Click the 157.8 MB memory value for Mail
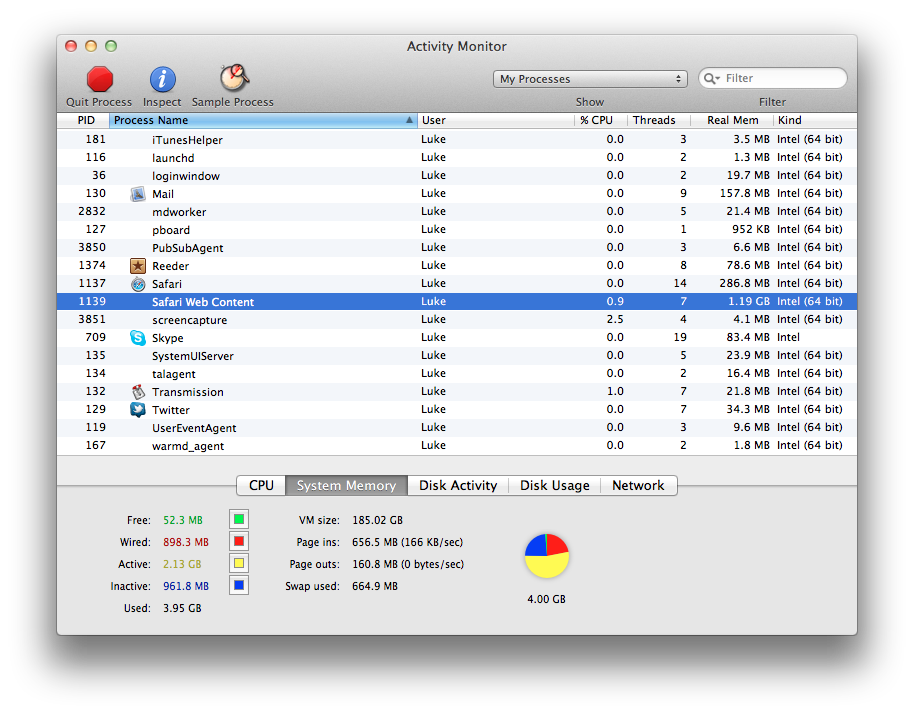This screenshot has height=714, width=914. pos(744,194)
